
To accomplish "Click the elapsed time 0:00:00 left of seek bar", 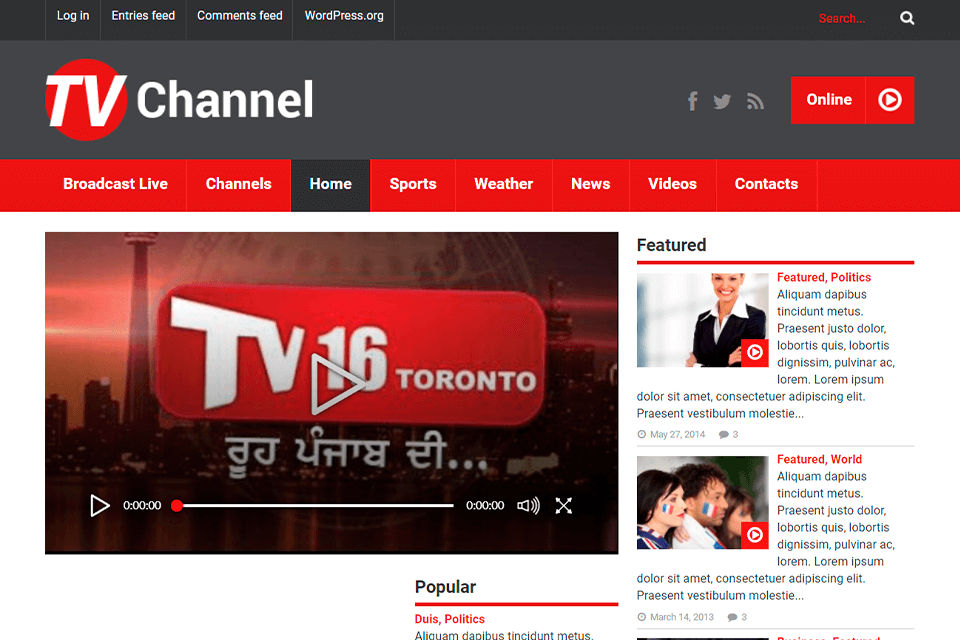I will point(142,505).
